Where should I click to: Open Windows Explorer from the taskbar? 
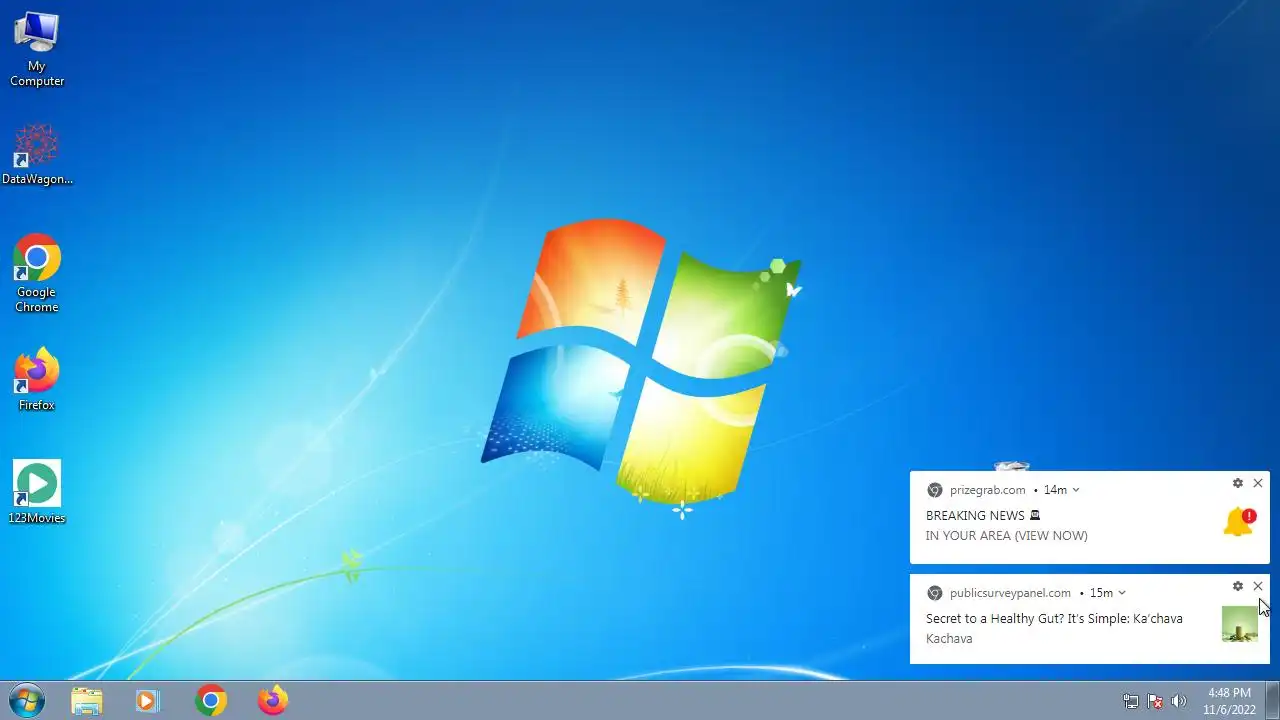point(87,700)
